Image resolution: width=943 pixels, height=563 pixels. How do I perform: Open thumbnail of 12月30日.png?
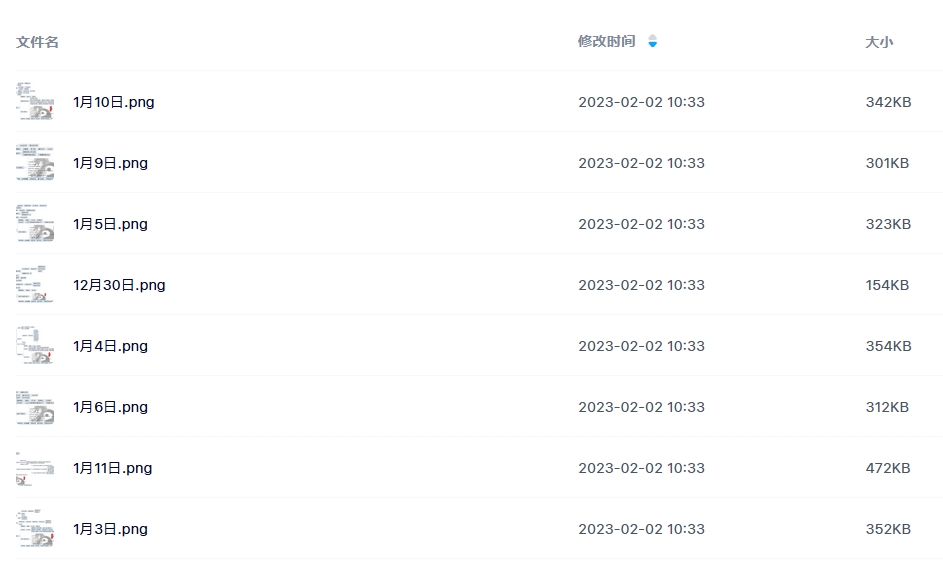(35, 285)
